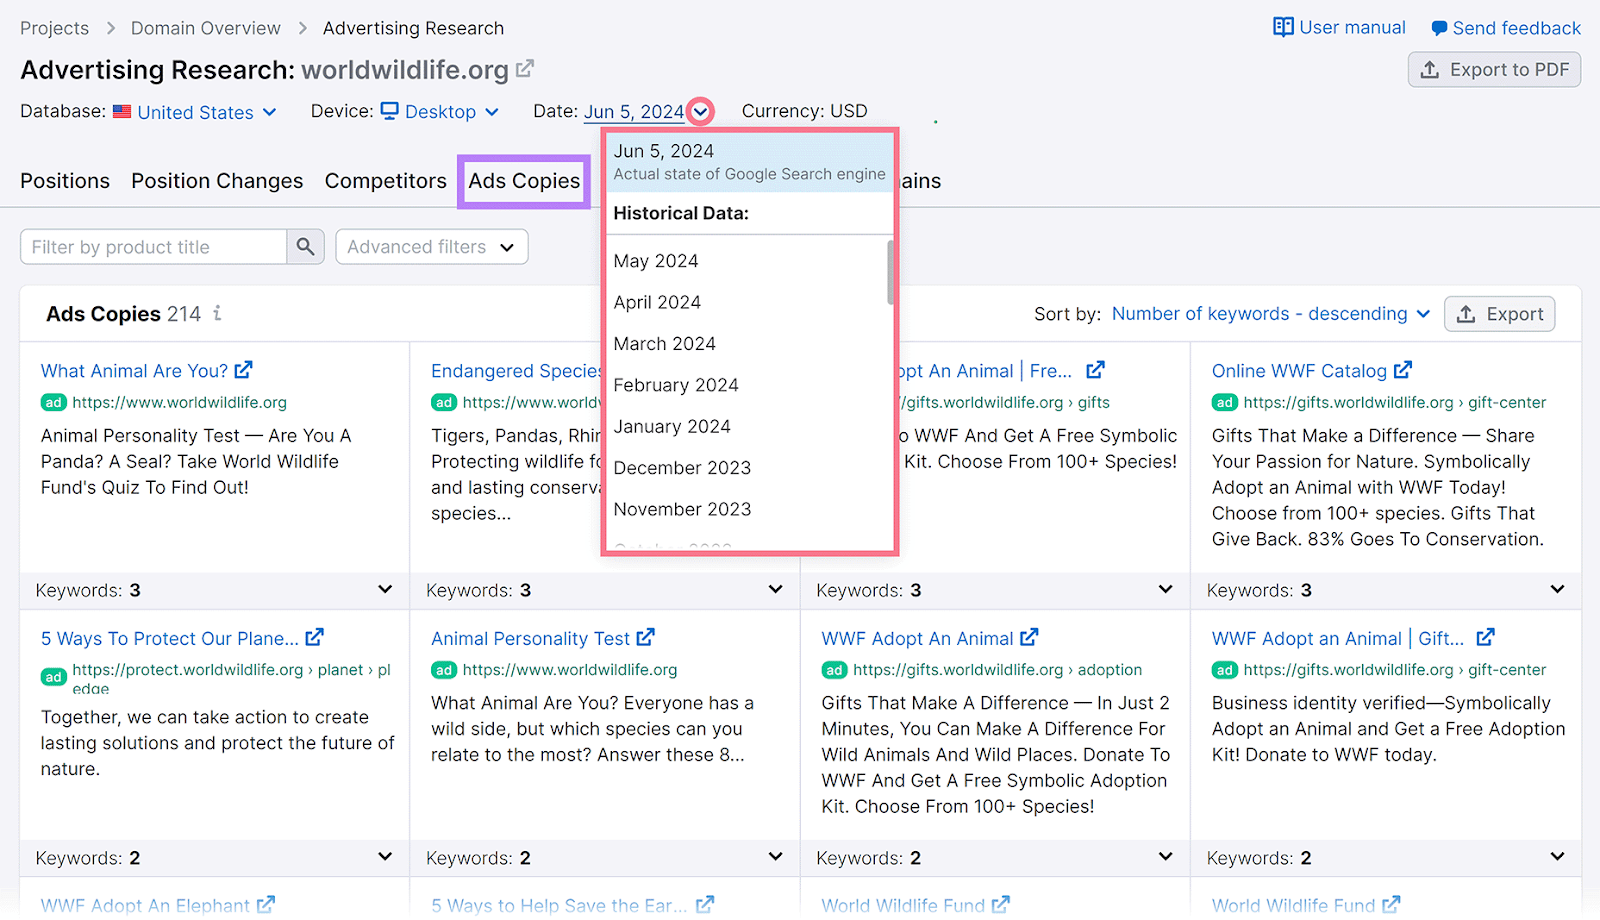The width and height of the screenshot is (1600, 920).
Task: Click the info icon beside Ads Copies count
Action: pos(216,313)
